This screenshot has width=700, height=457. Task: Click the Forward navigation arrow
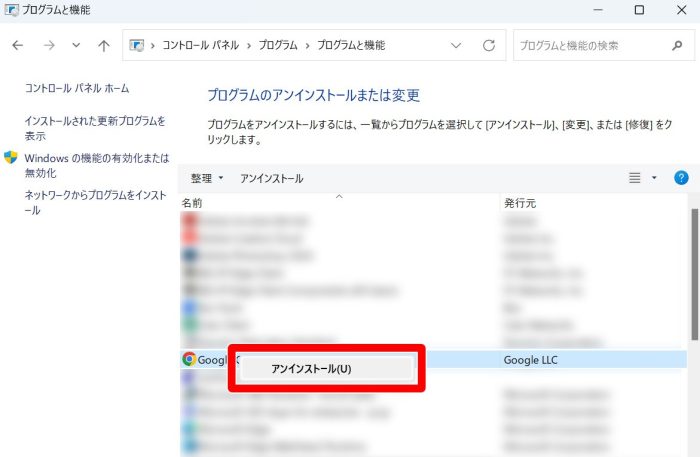(x=48, y=46)
